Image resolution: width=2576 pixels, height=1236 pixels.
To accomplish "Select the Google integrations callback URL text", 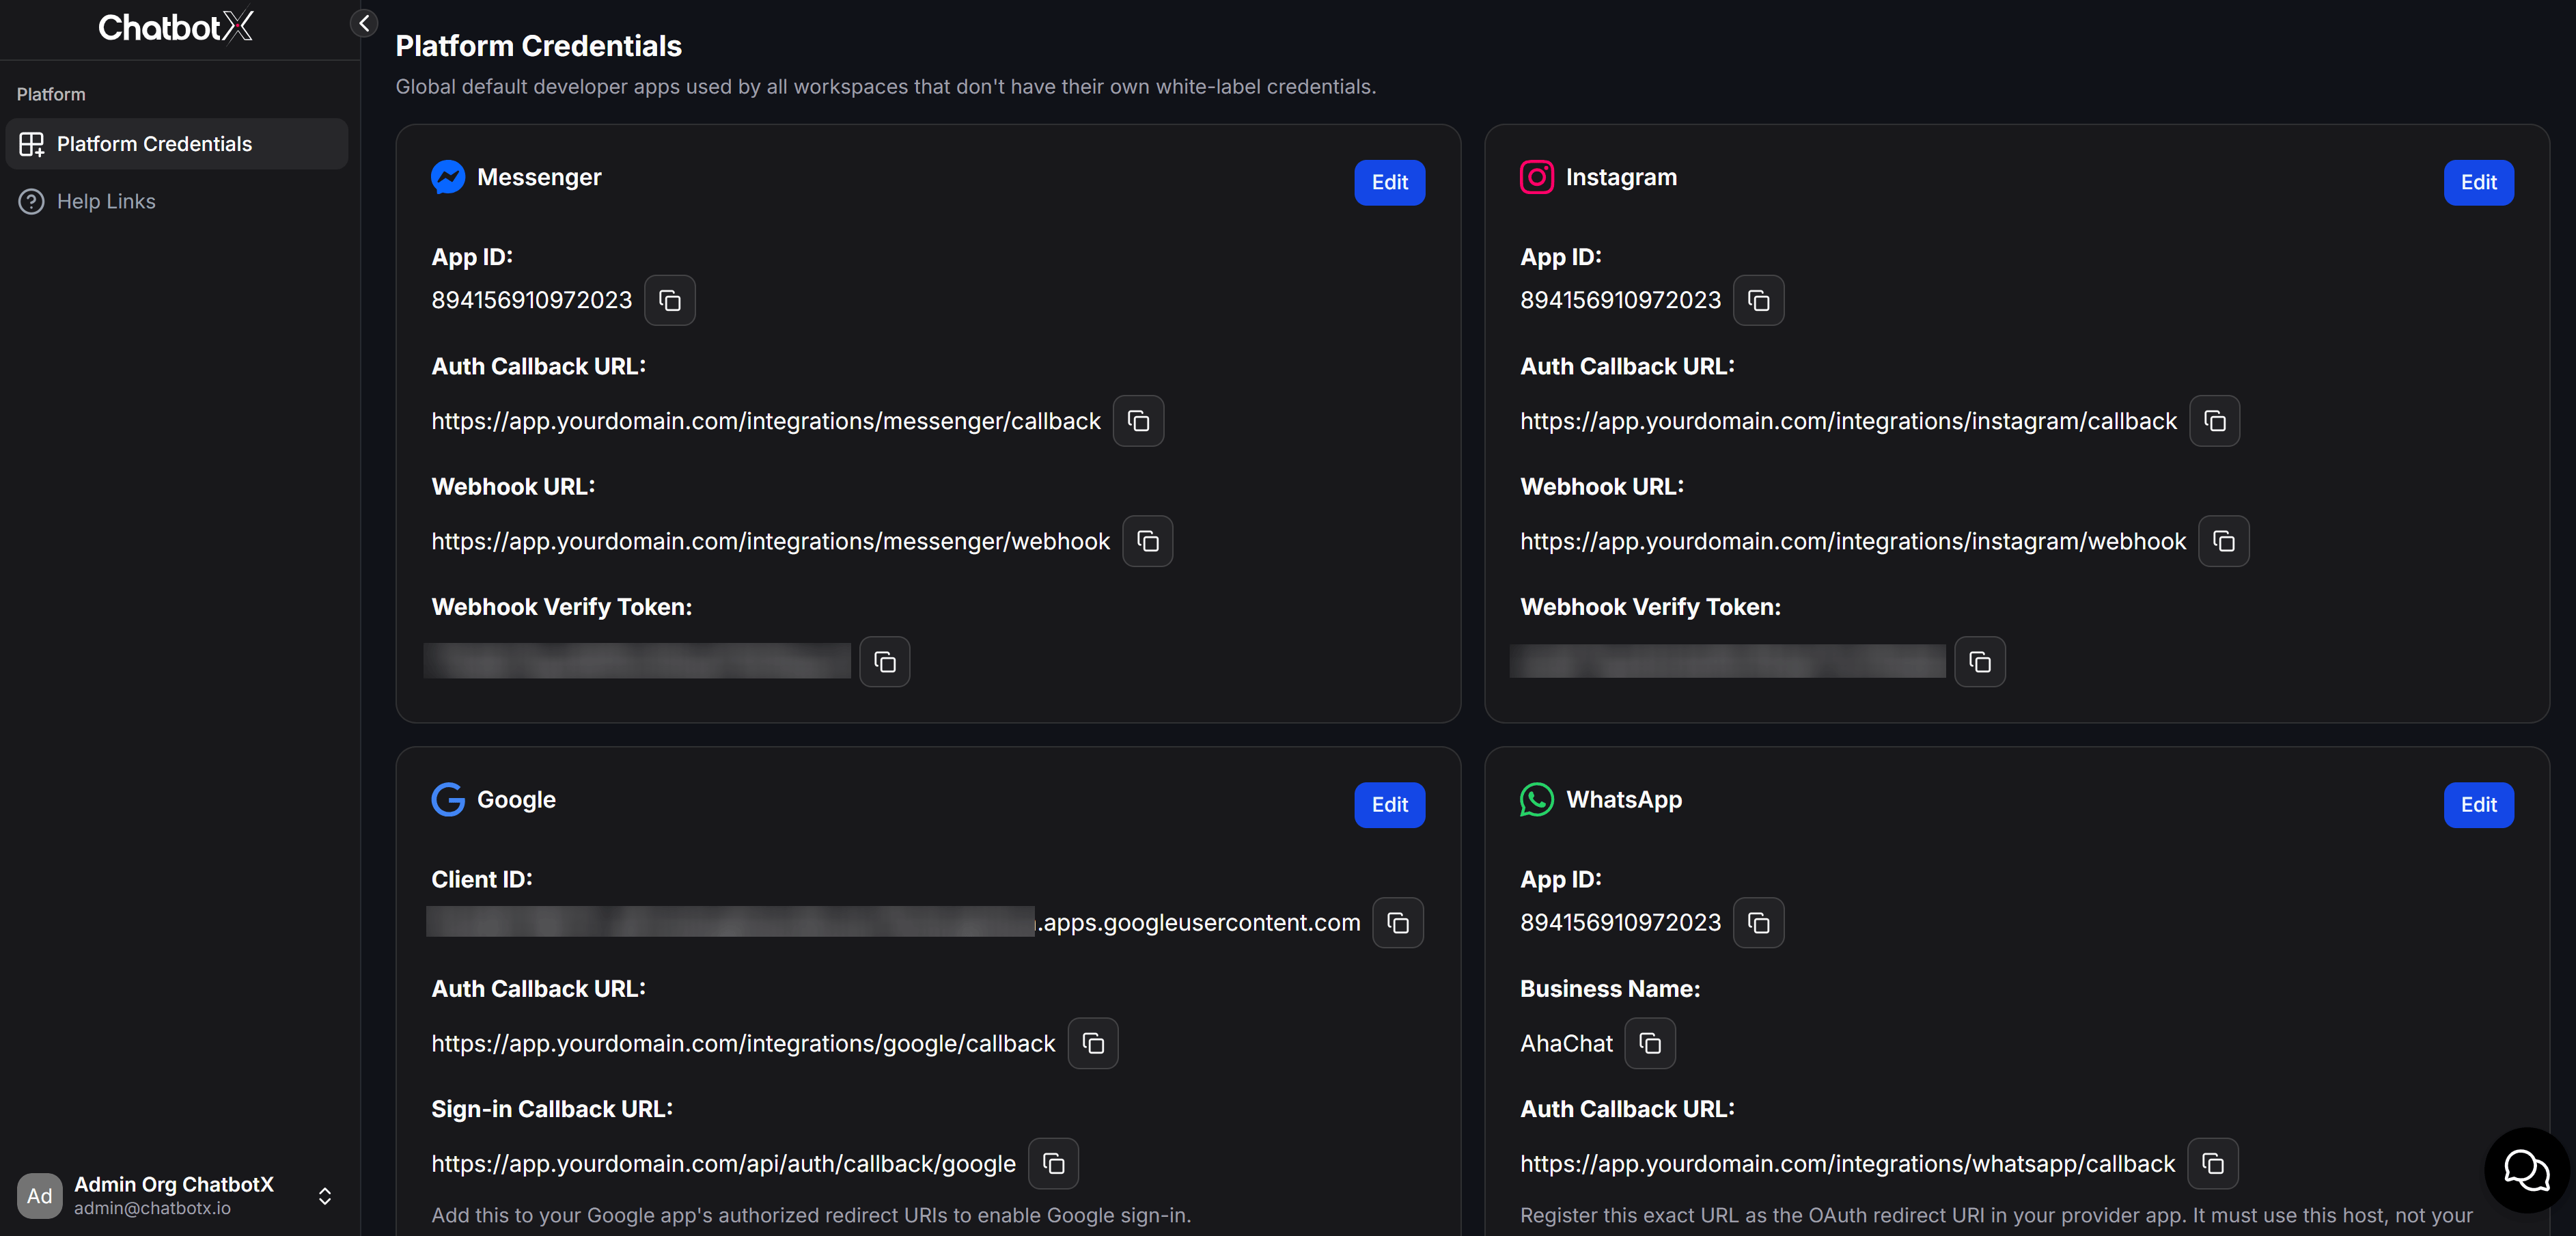I will (x=743, y=1043).
